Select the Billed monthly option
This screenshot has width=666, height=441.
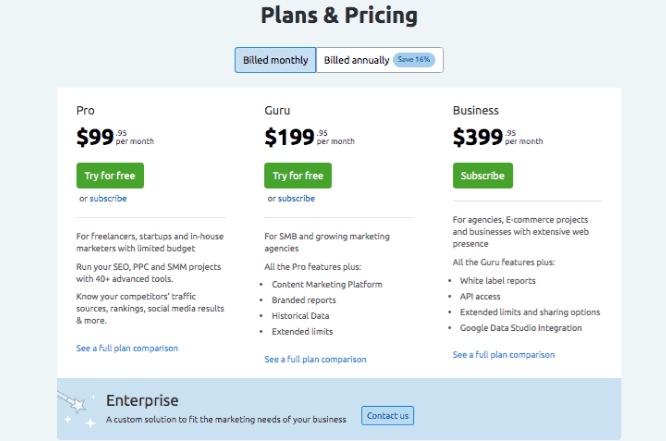[275, 60]
